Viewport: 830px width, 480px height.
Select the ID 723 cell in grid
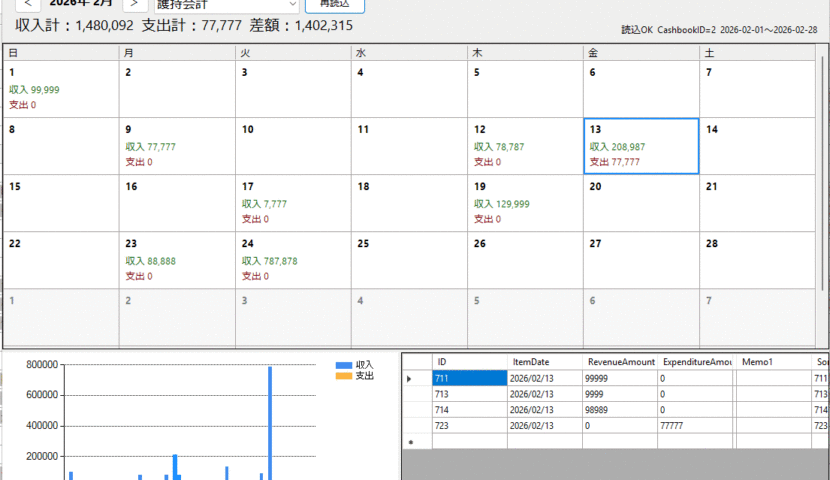(x=469, y=425)
